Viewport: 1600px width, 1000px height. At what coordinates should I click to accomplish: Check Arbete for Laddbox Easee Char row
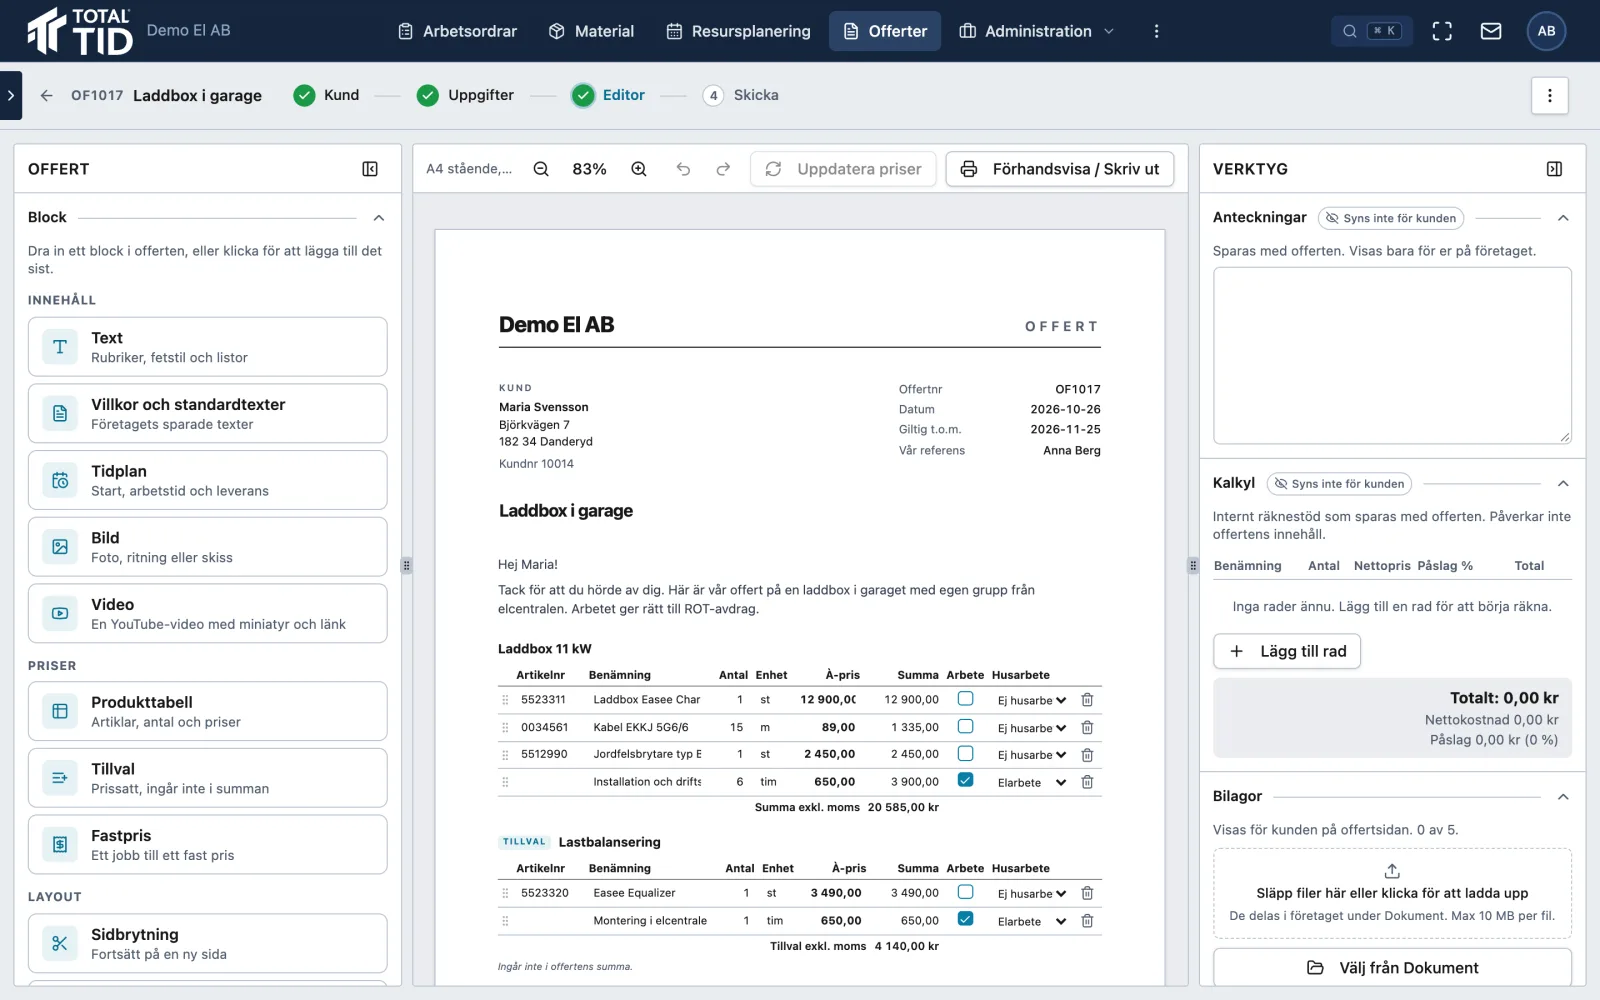point(965,699)
